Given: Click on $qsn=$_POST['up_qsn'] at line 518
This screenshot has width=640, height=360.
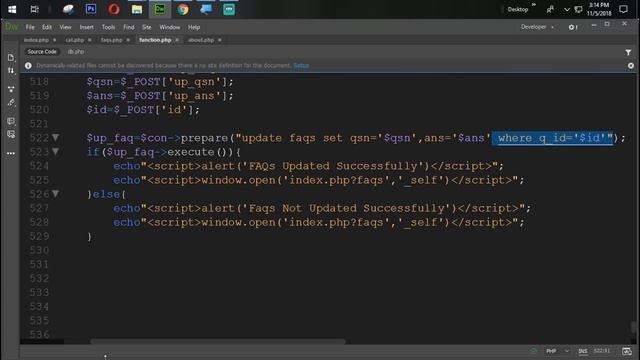Looking at the screenshot, I should pyautogui.click(x=160, y=82).
